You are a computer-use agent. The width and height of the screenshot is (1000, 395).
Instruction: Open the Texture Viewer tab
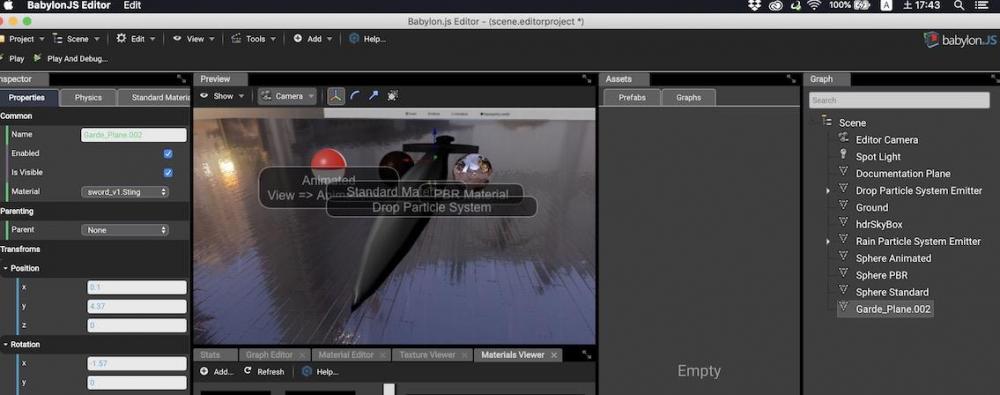click(x=427, y=355)
